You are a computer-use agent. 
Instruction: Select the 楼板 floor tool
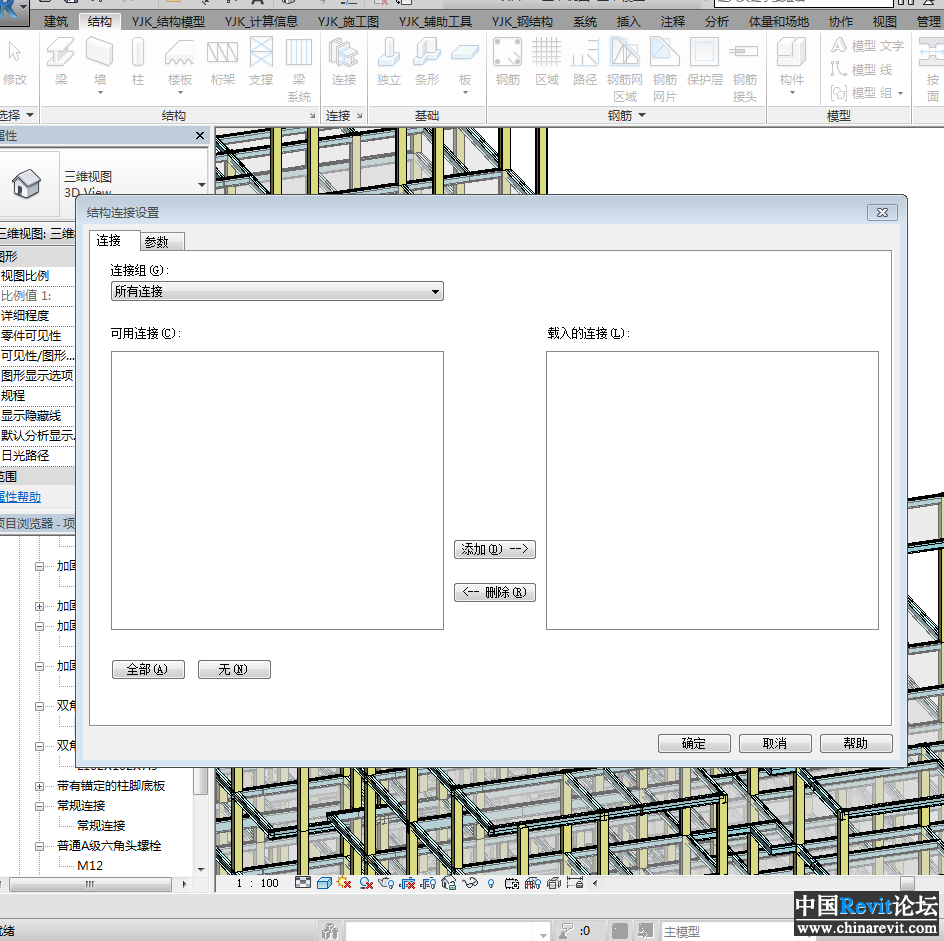click(179, 64)
